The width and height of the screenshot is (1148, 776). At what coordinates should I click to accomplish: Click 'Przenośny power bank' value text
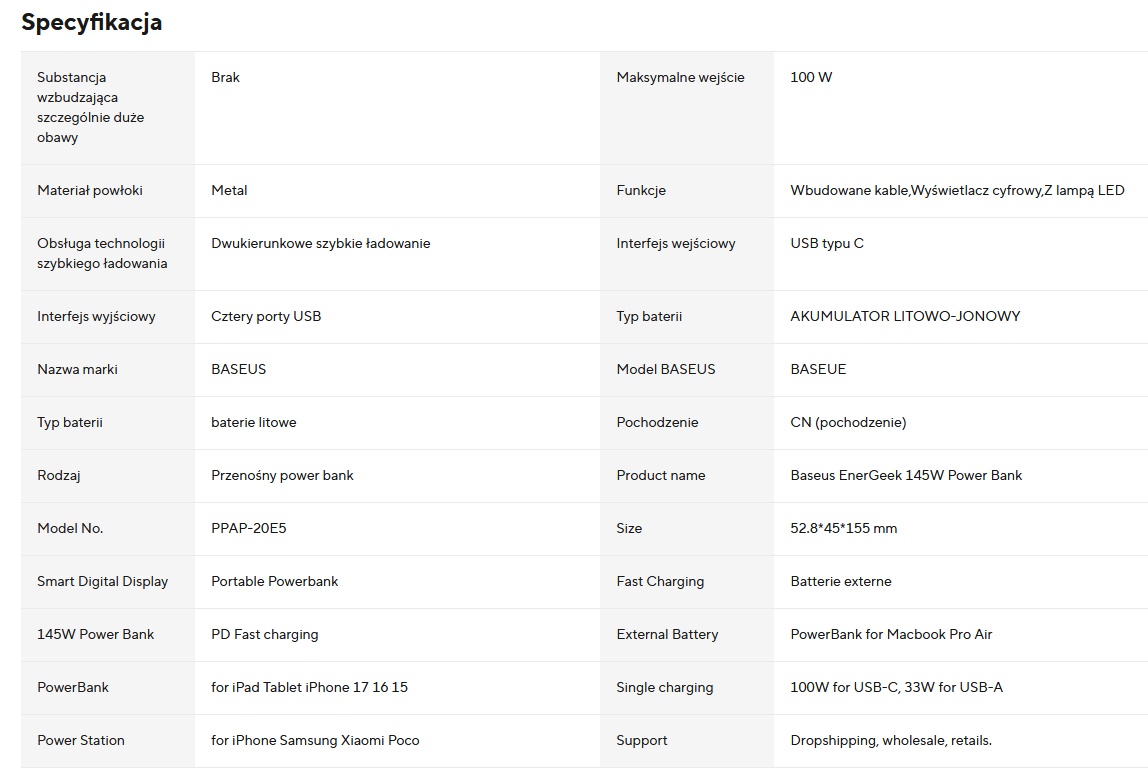pos(282,475)
